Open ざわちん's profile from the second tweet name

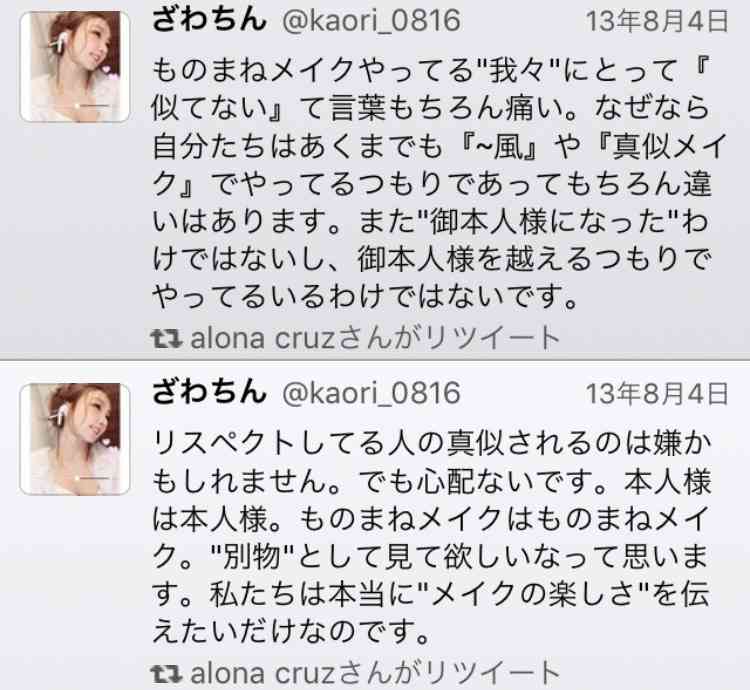tap(209, 393)
